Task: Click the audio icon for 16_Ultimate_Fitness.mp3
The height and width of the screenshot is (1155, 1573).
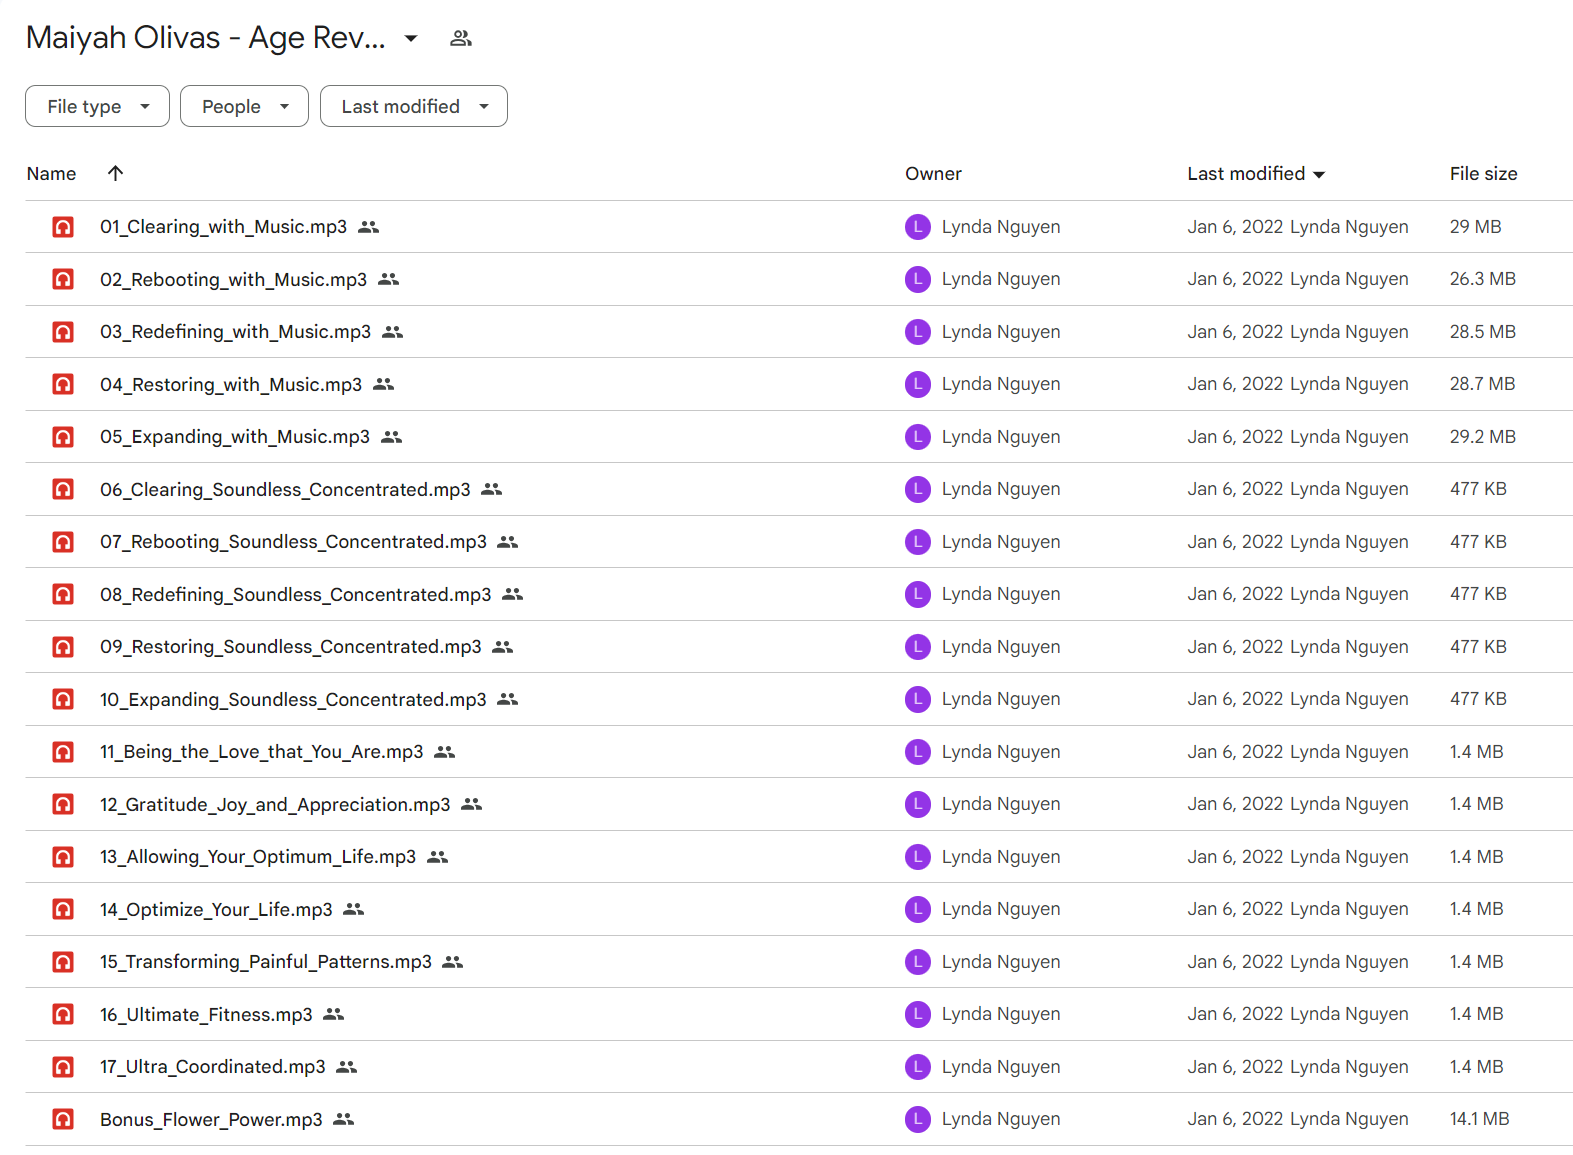Action: (x=63, y=1014)
